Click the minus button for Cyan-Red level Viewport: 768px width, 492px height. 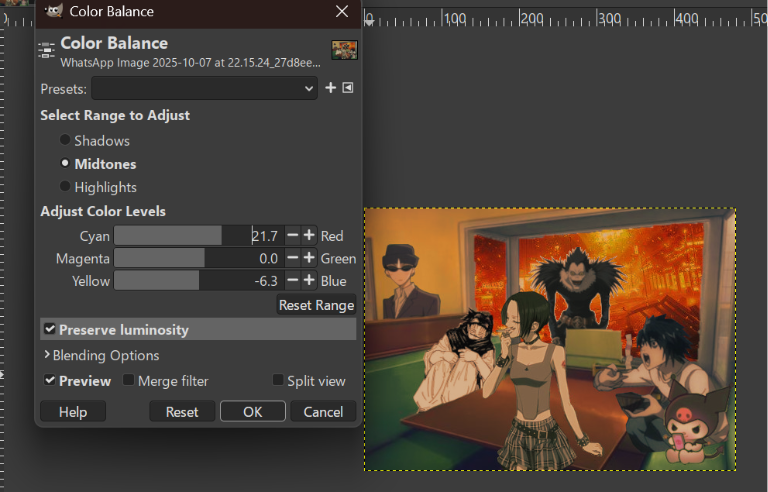click(292, 236)
